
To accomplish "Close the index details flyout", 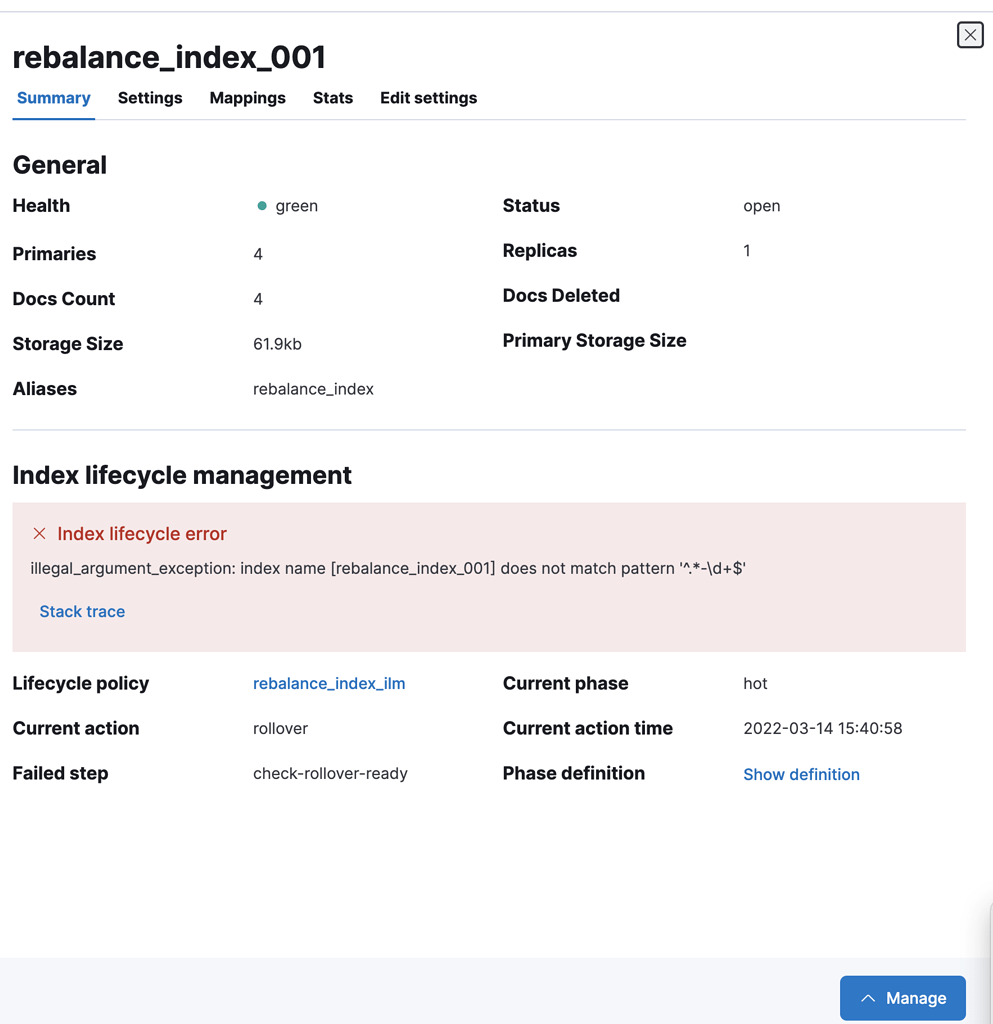I will pos(970,35).
